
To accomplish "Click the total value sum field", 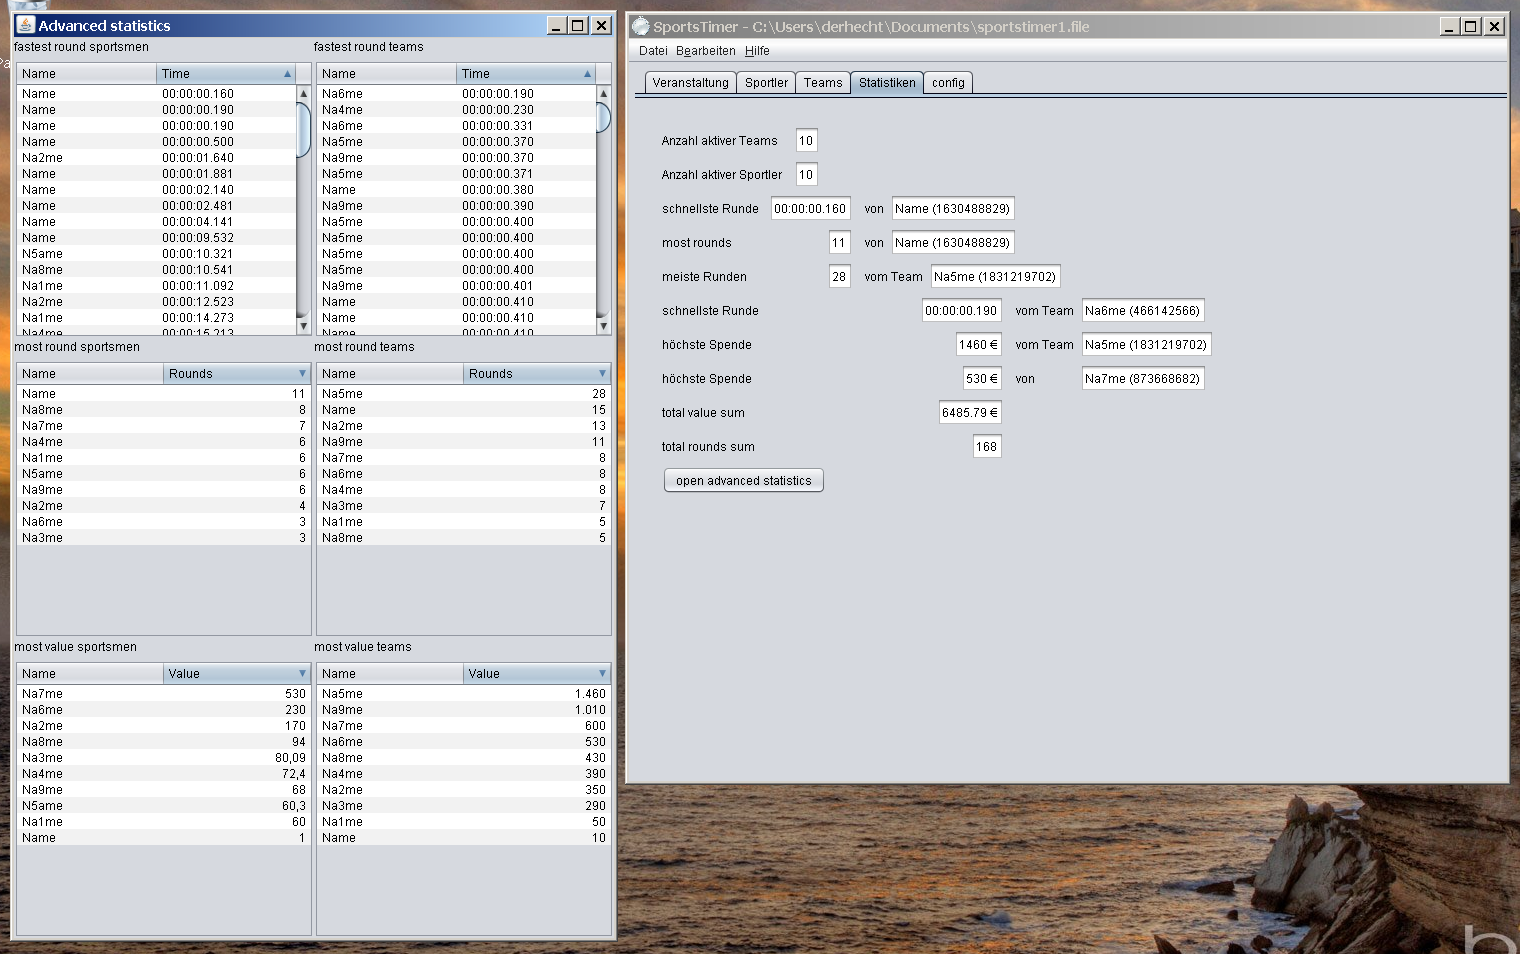I will (969, 413).
